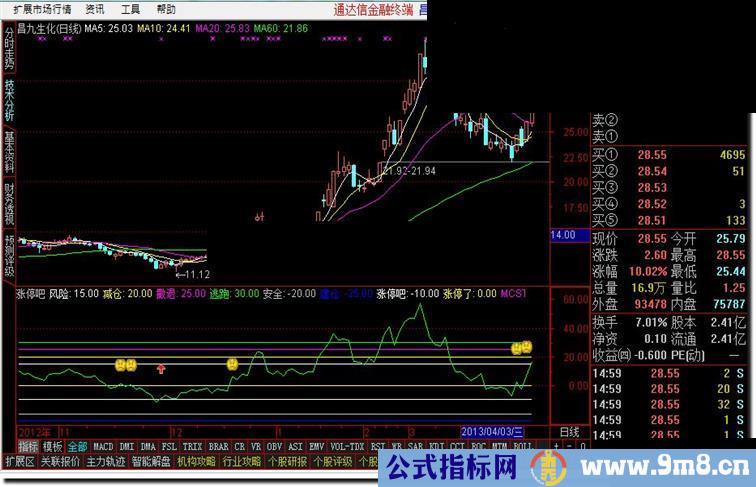756x487 pixels.
Task: Choose the BRAR indicator
Action: pos(218,446)
